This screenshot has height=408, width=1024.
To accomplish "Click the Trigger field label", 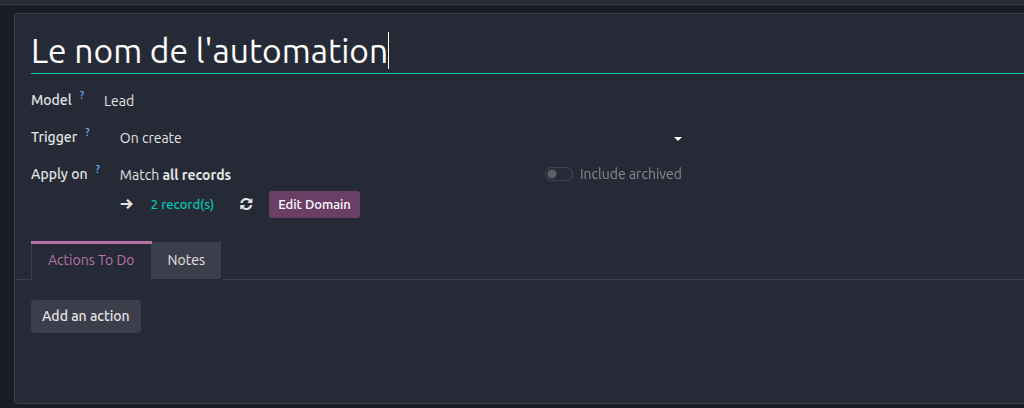I will point(54,137).
